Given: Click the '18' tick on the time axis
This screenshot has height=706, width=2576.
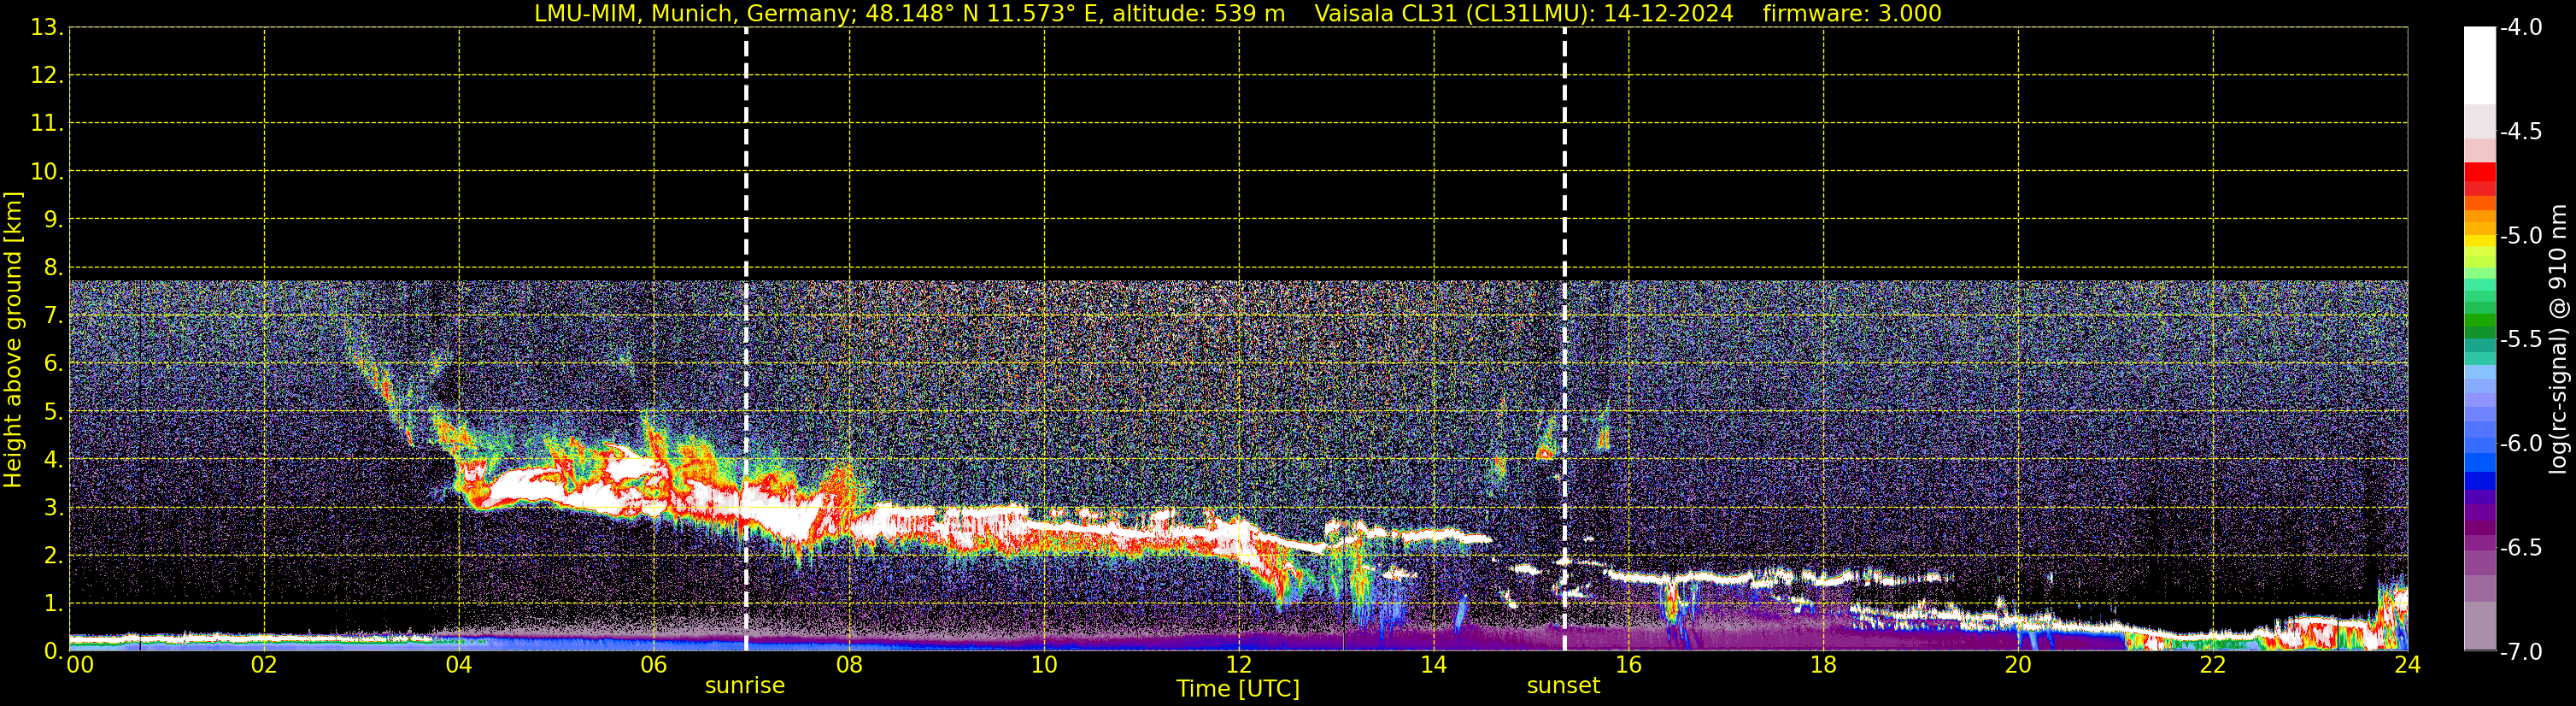Looking at the screenshot, I should click(x=1823, y=665).
